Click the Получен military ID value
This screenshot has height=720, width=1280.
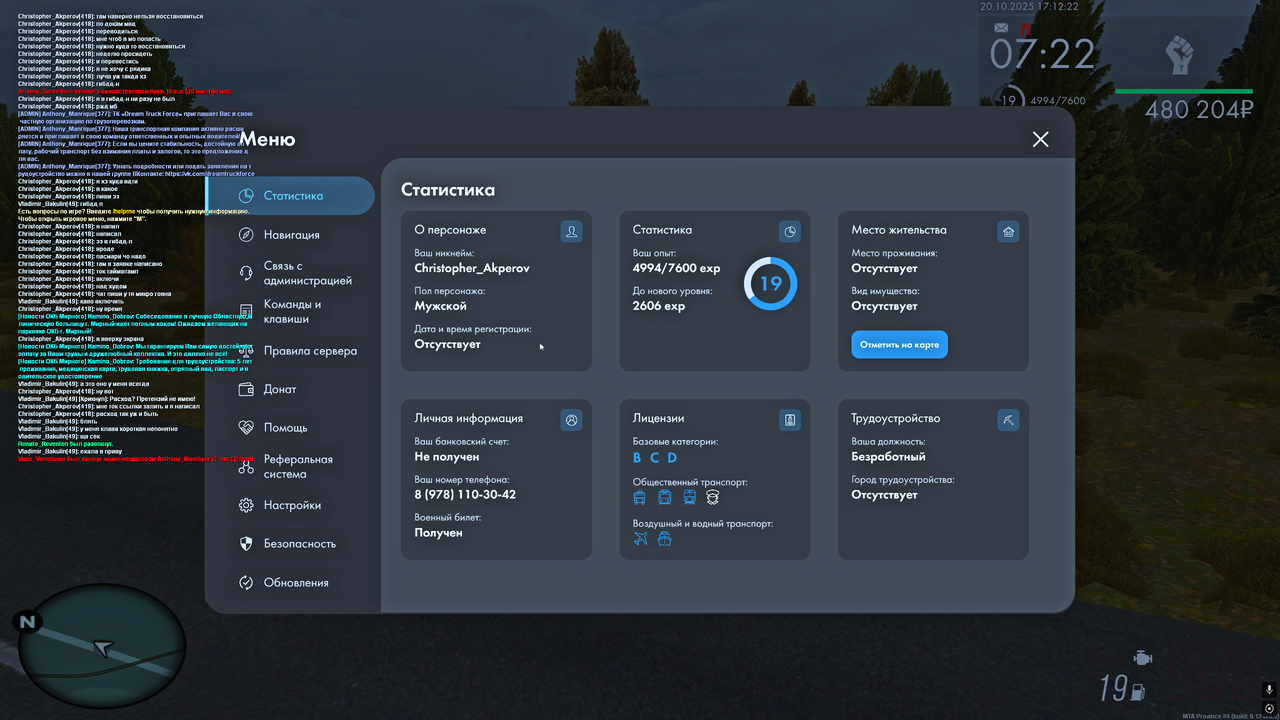(x=439, y=533)
